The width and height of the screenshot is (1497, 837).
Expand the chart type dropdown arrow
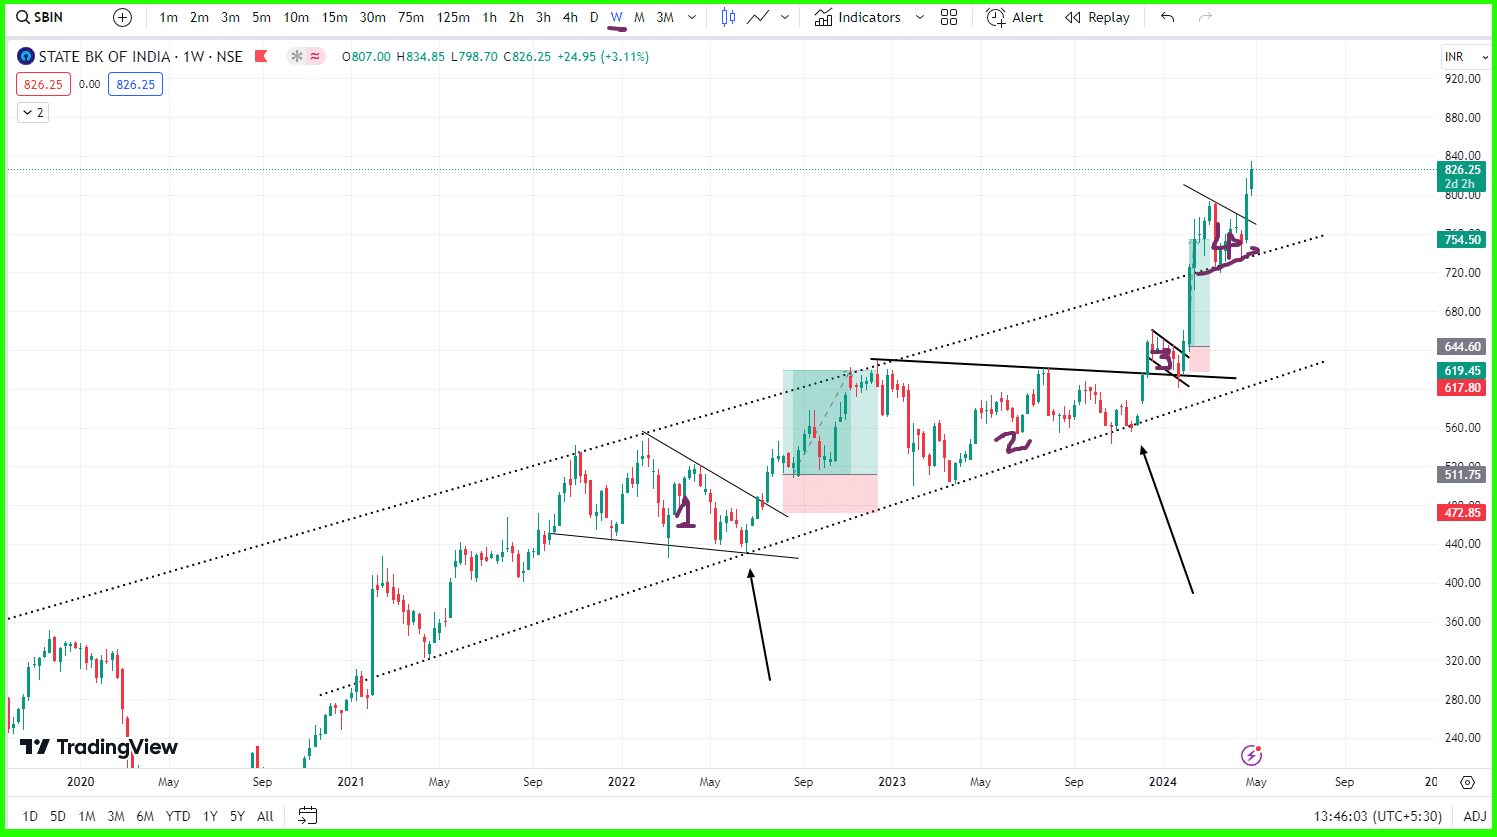click(785, 17)
